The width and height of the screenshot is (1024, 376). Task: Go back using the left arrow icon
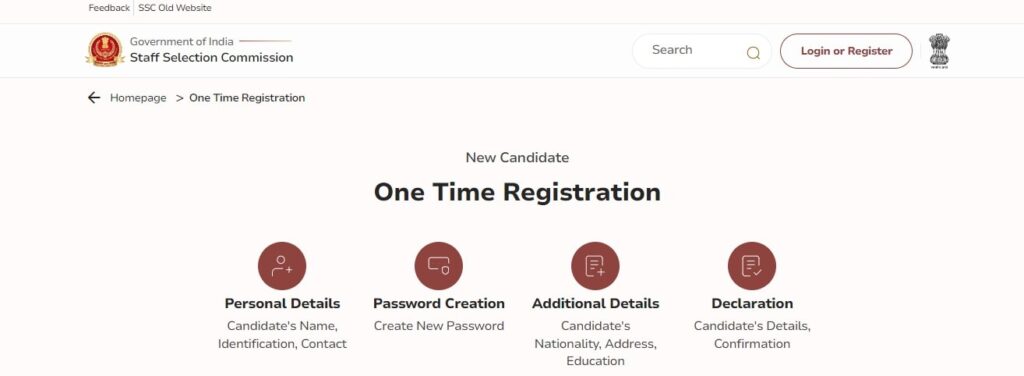94,98
